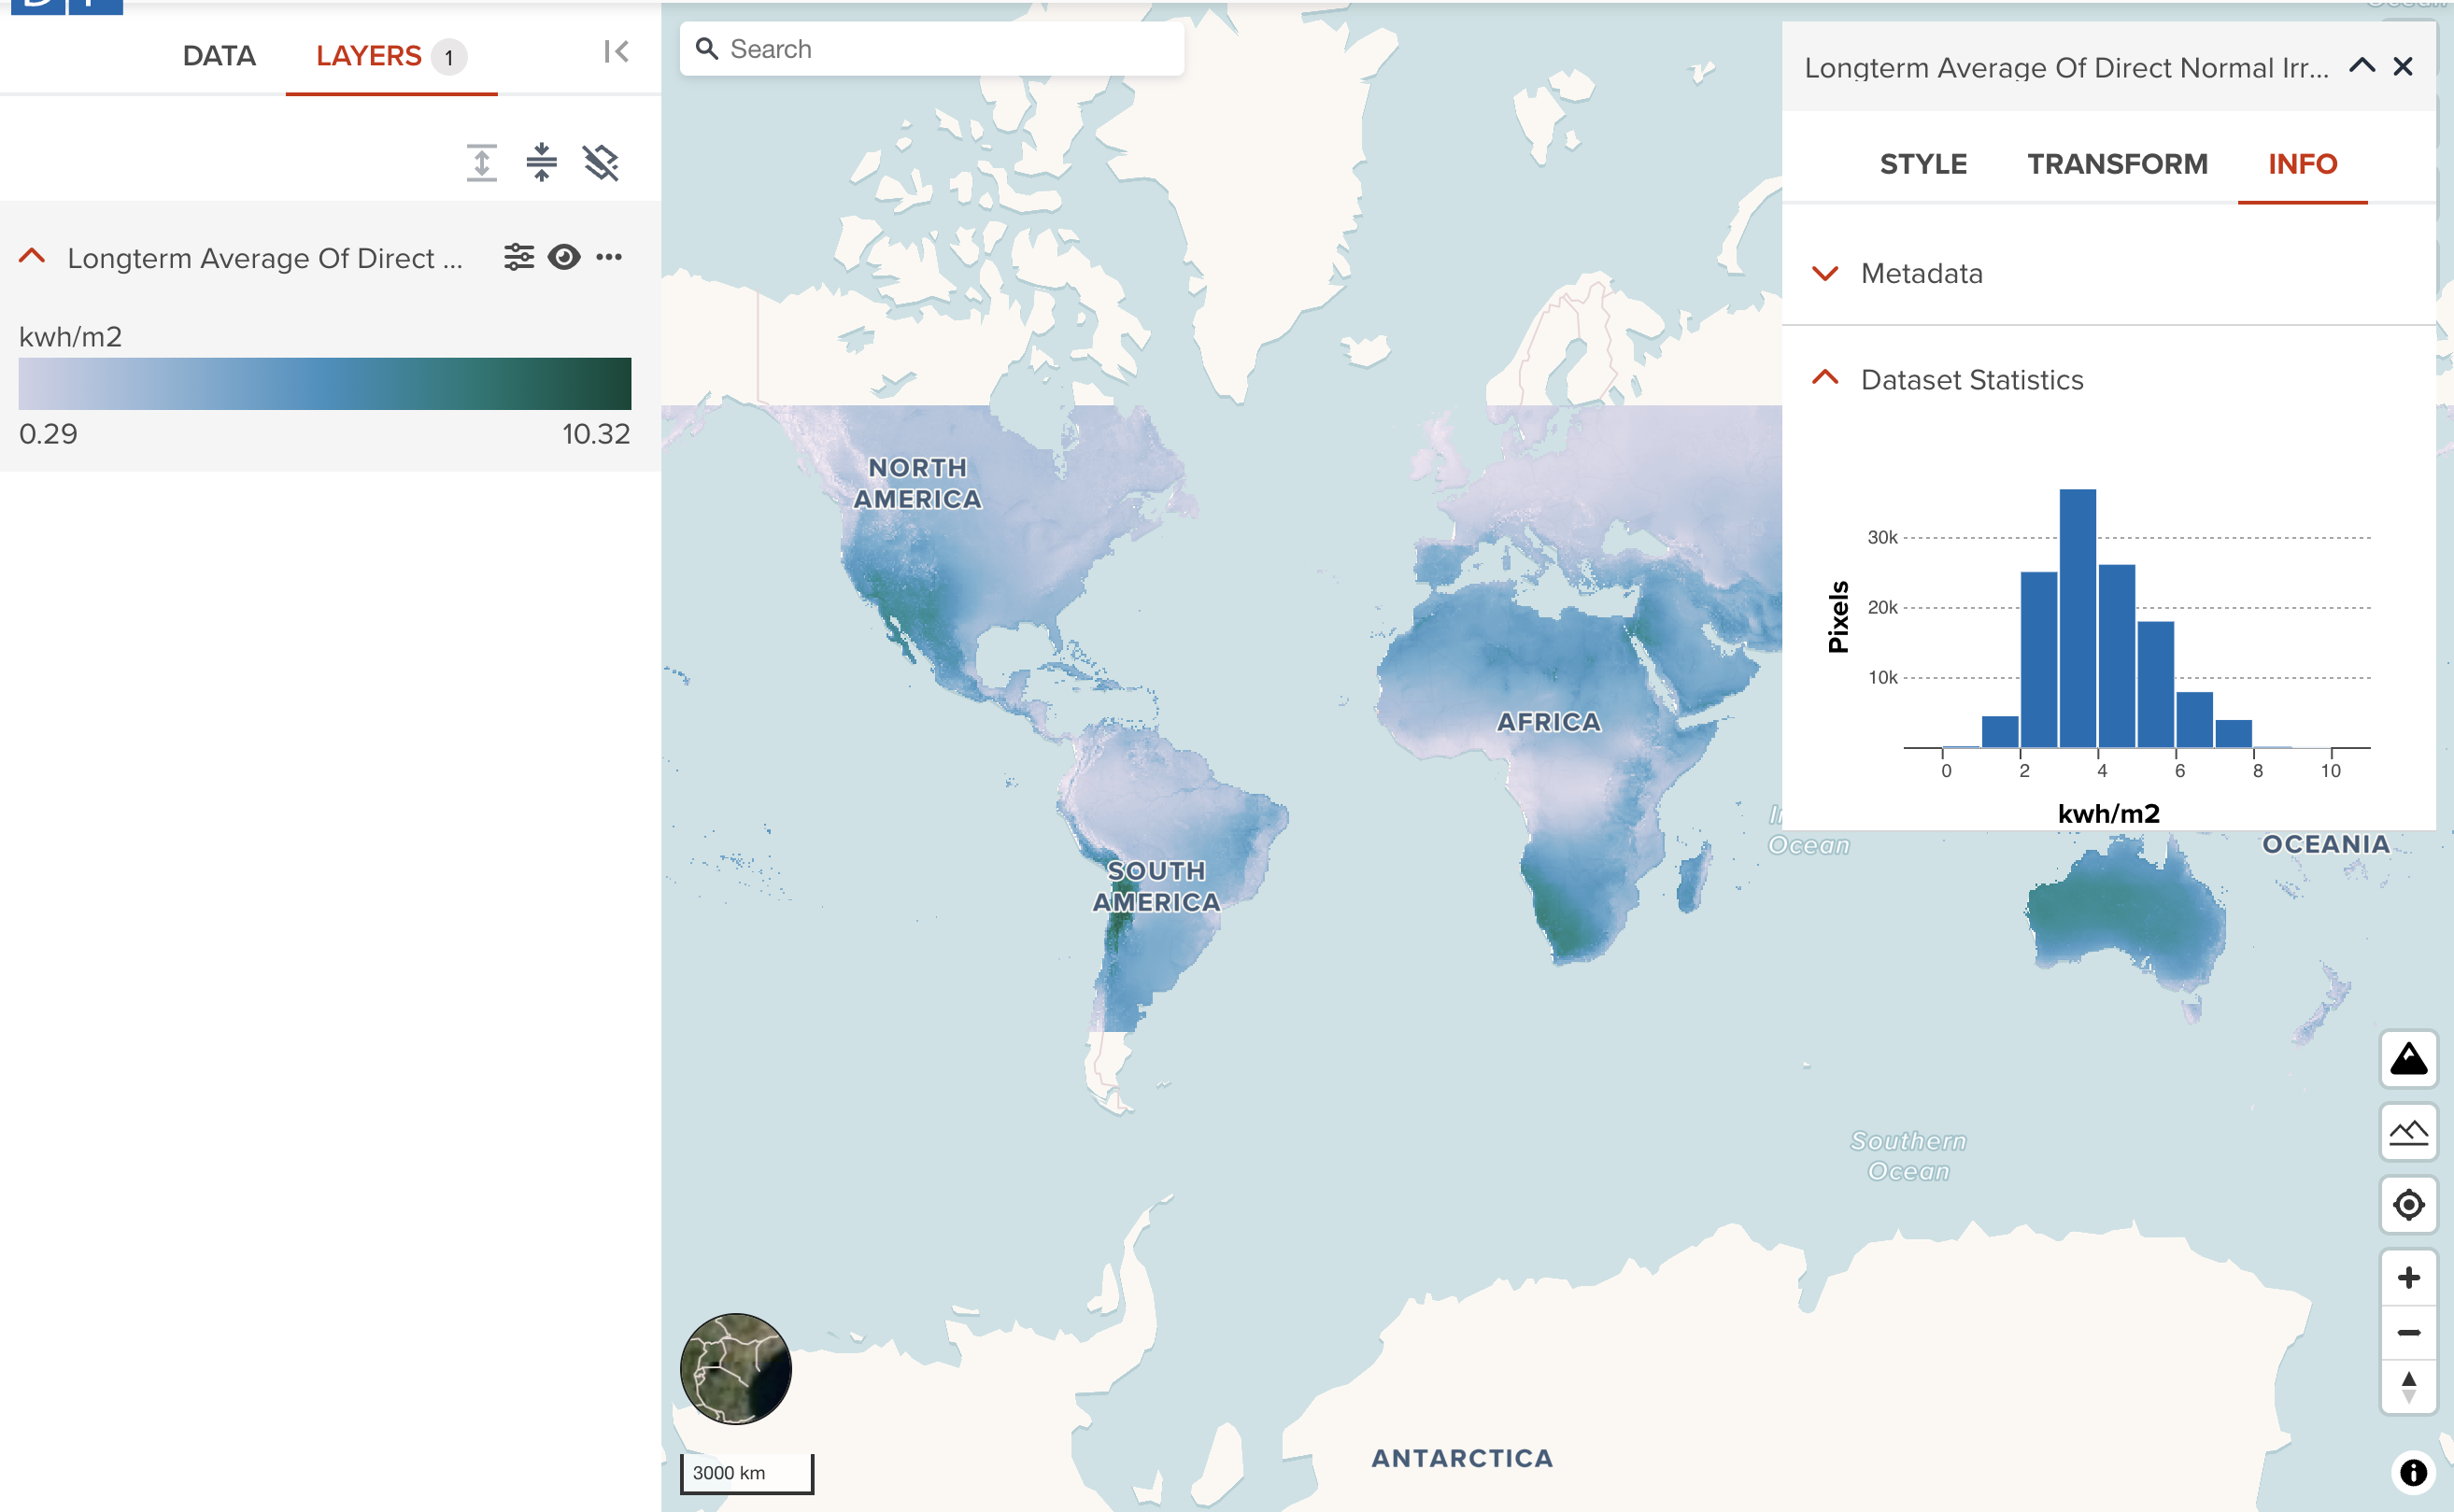Collapse the left sidebar panel
2454x1512 pixels.
coord(616,52)
